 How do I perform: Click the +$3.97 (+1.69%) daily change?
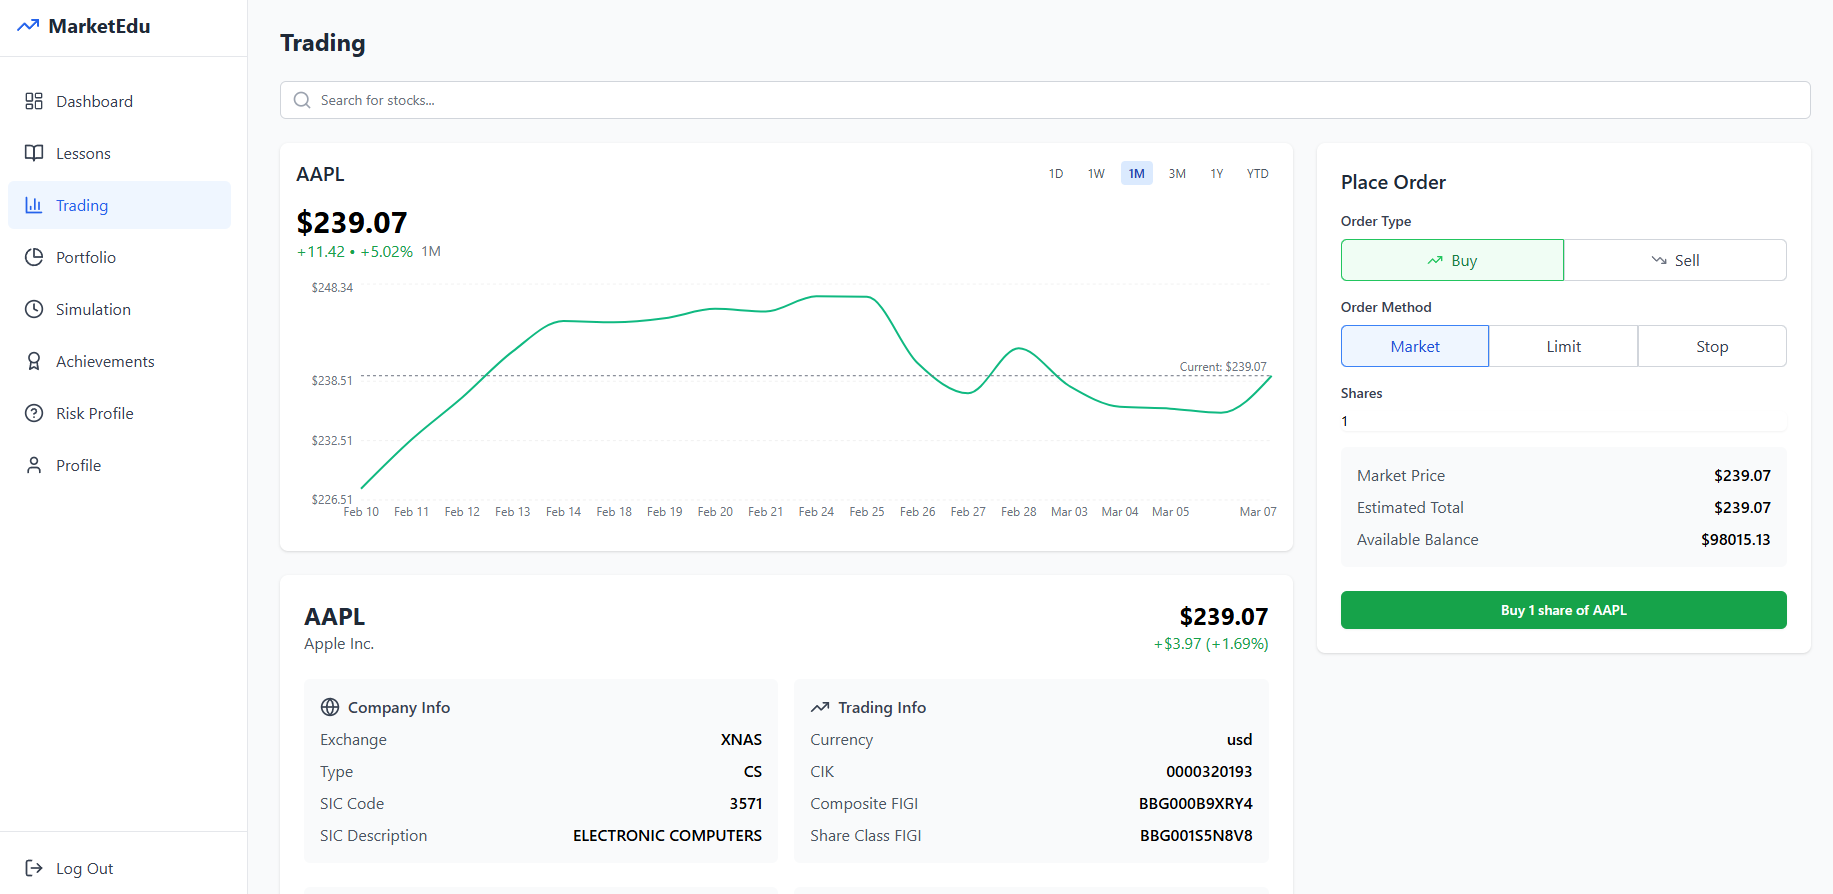[x=1211, y=644]
